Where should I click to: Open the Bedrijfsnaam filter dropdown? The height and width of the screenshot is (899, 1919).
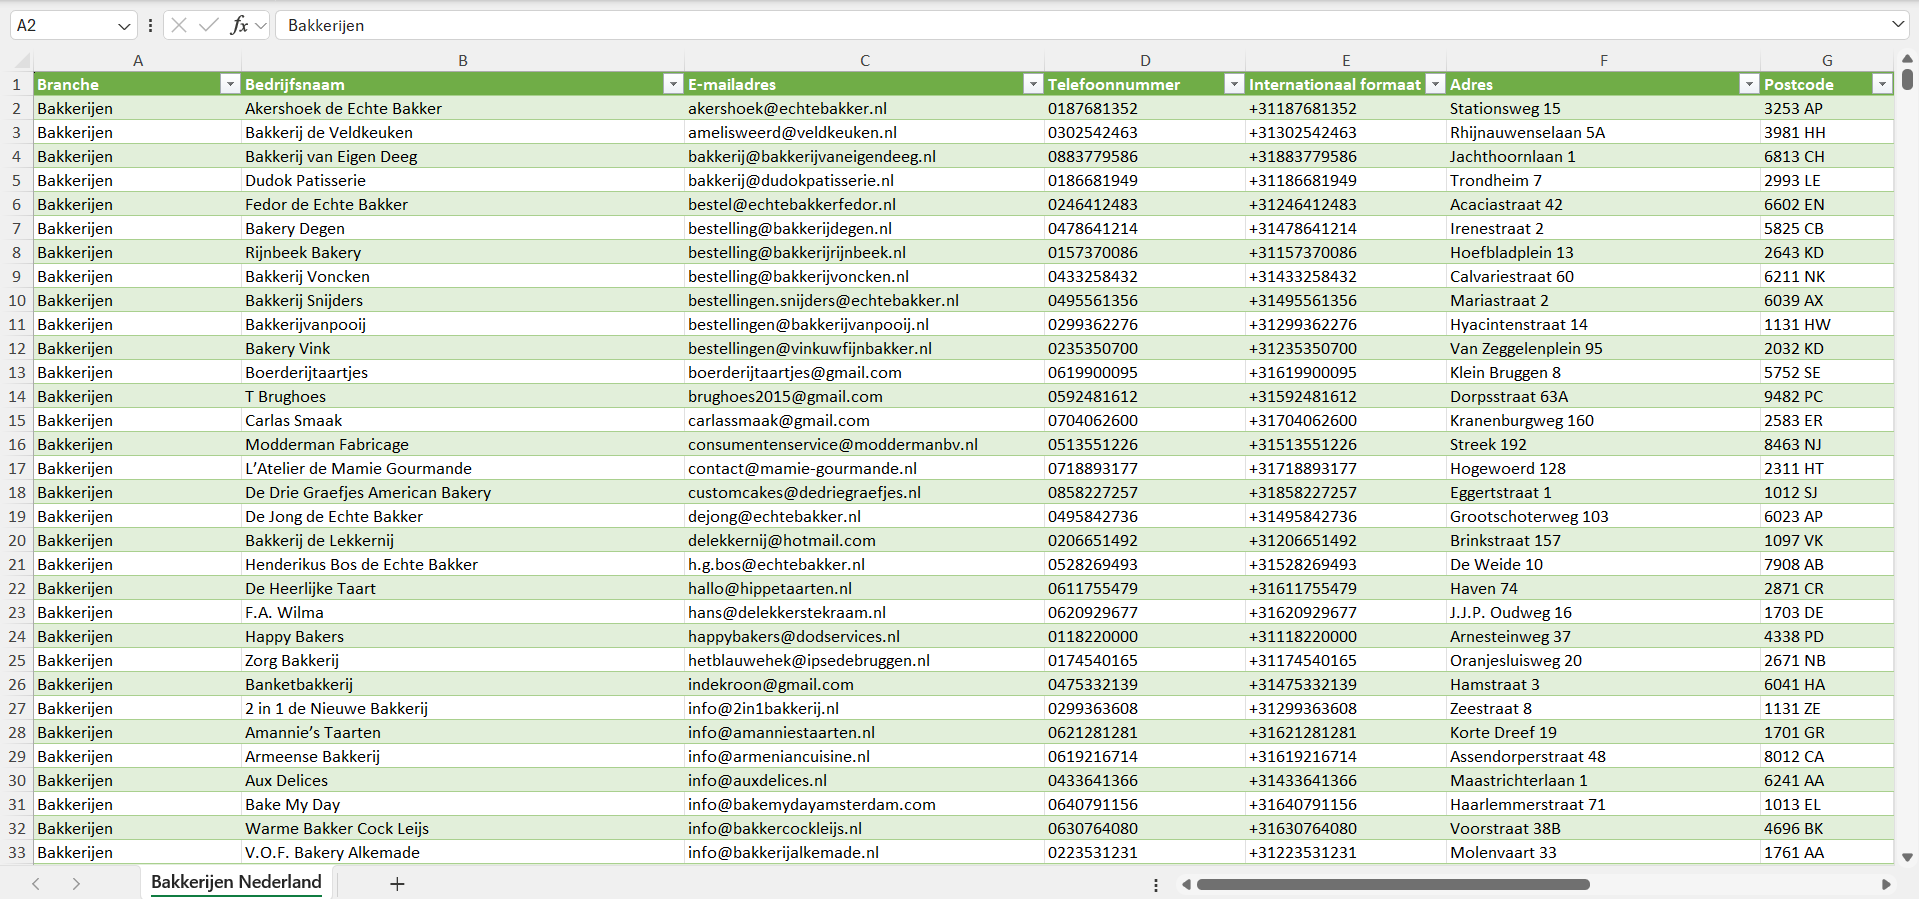(x=673, y=85)
